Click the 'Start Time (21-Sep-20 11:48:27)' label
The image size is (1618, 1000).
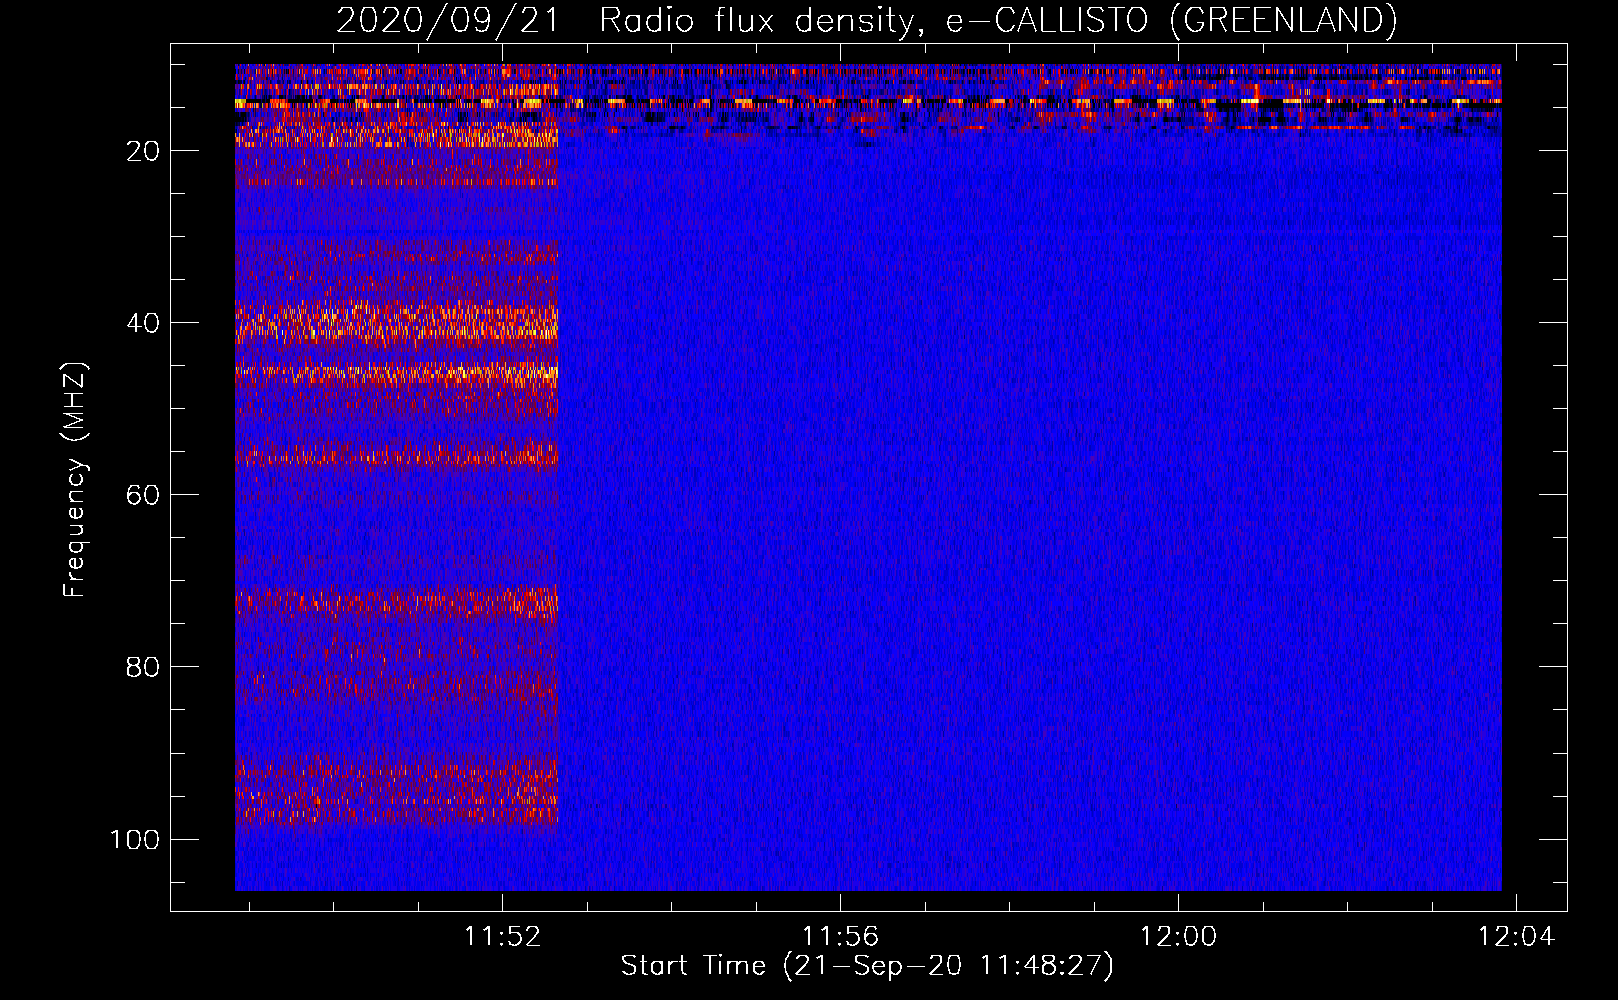tap(867, 966)
